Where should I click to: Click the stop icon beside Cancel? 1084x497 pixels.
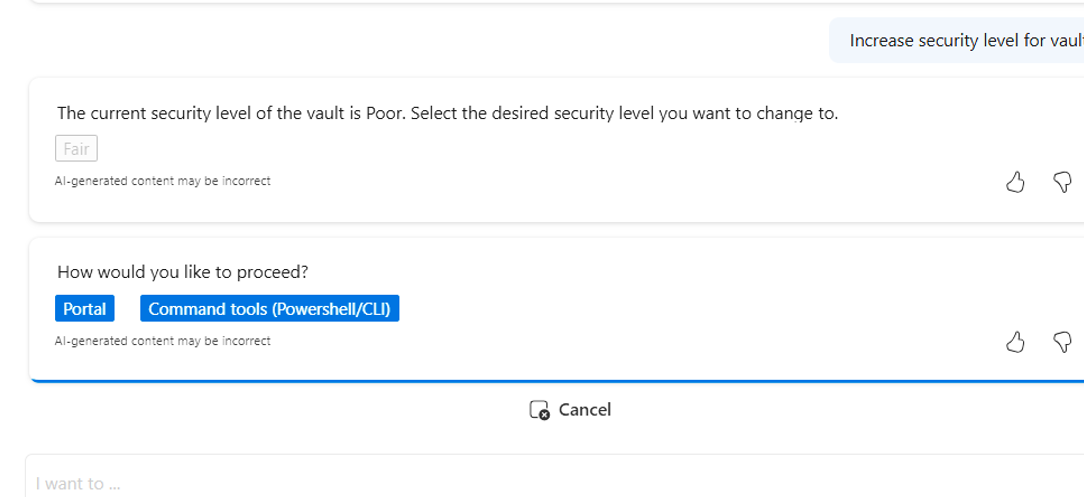pos(539,410)
